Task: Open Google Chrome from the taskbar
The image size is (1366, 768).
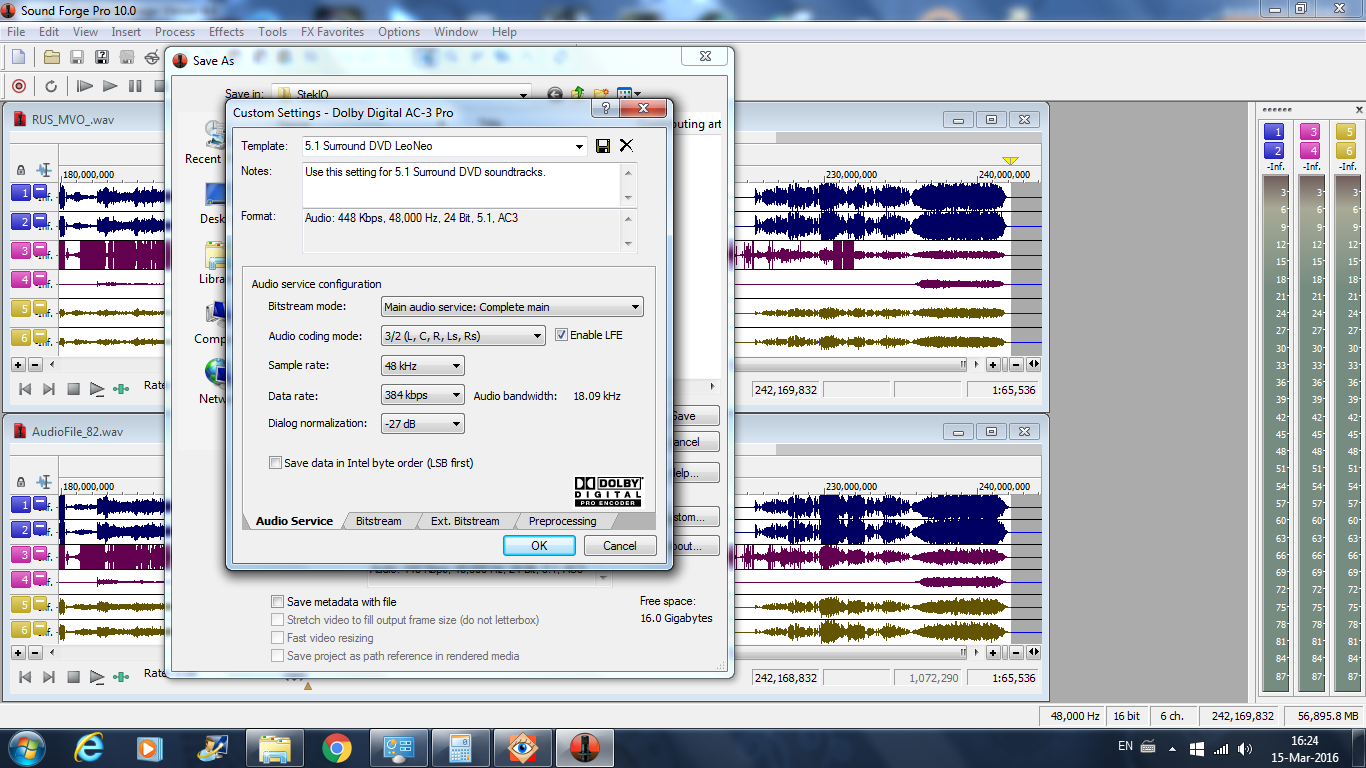Action: 337,747
